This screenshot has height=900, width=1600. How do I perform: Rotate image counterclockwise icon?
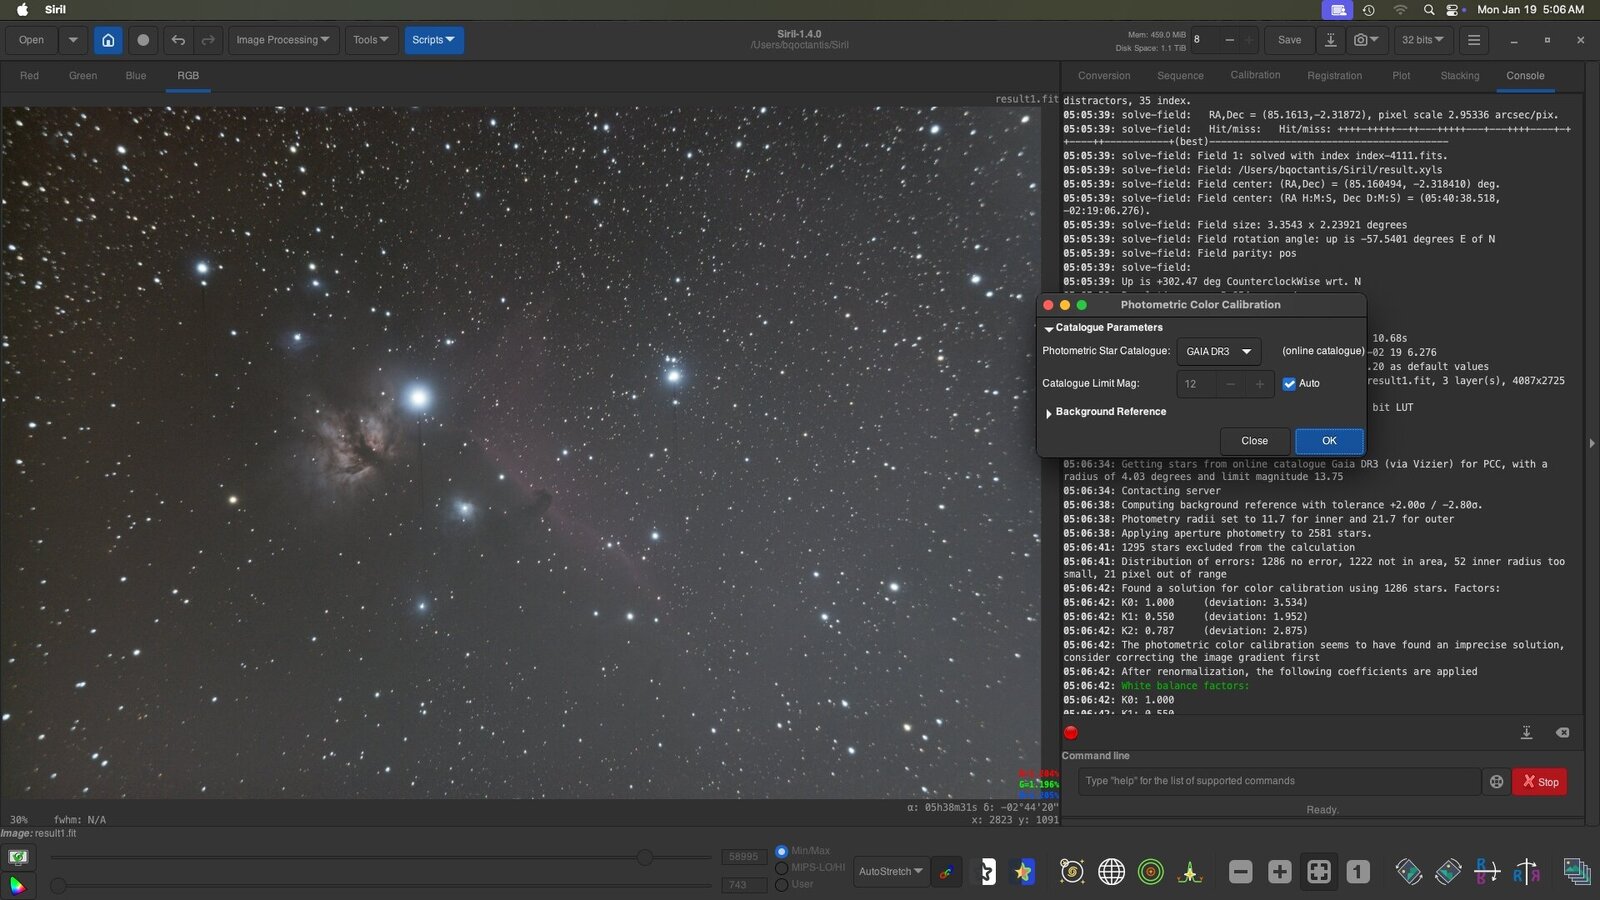pos(1408,872)
